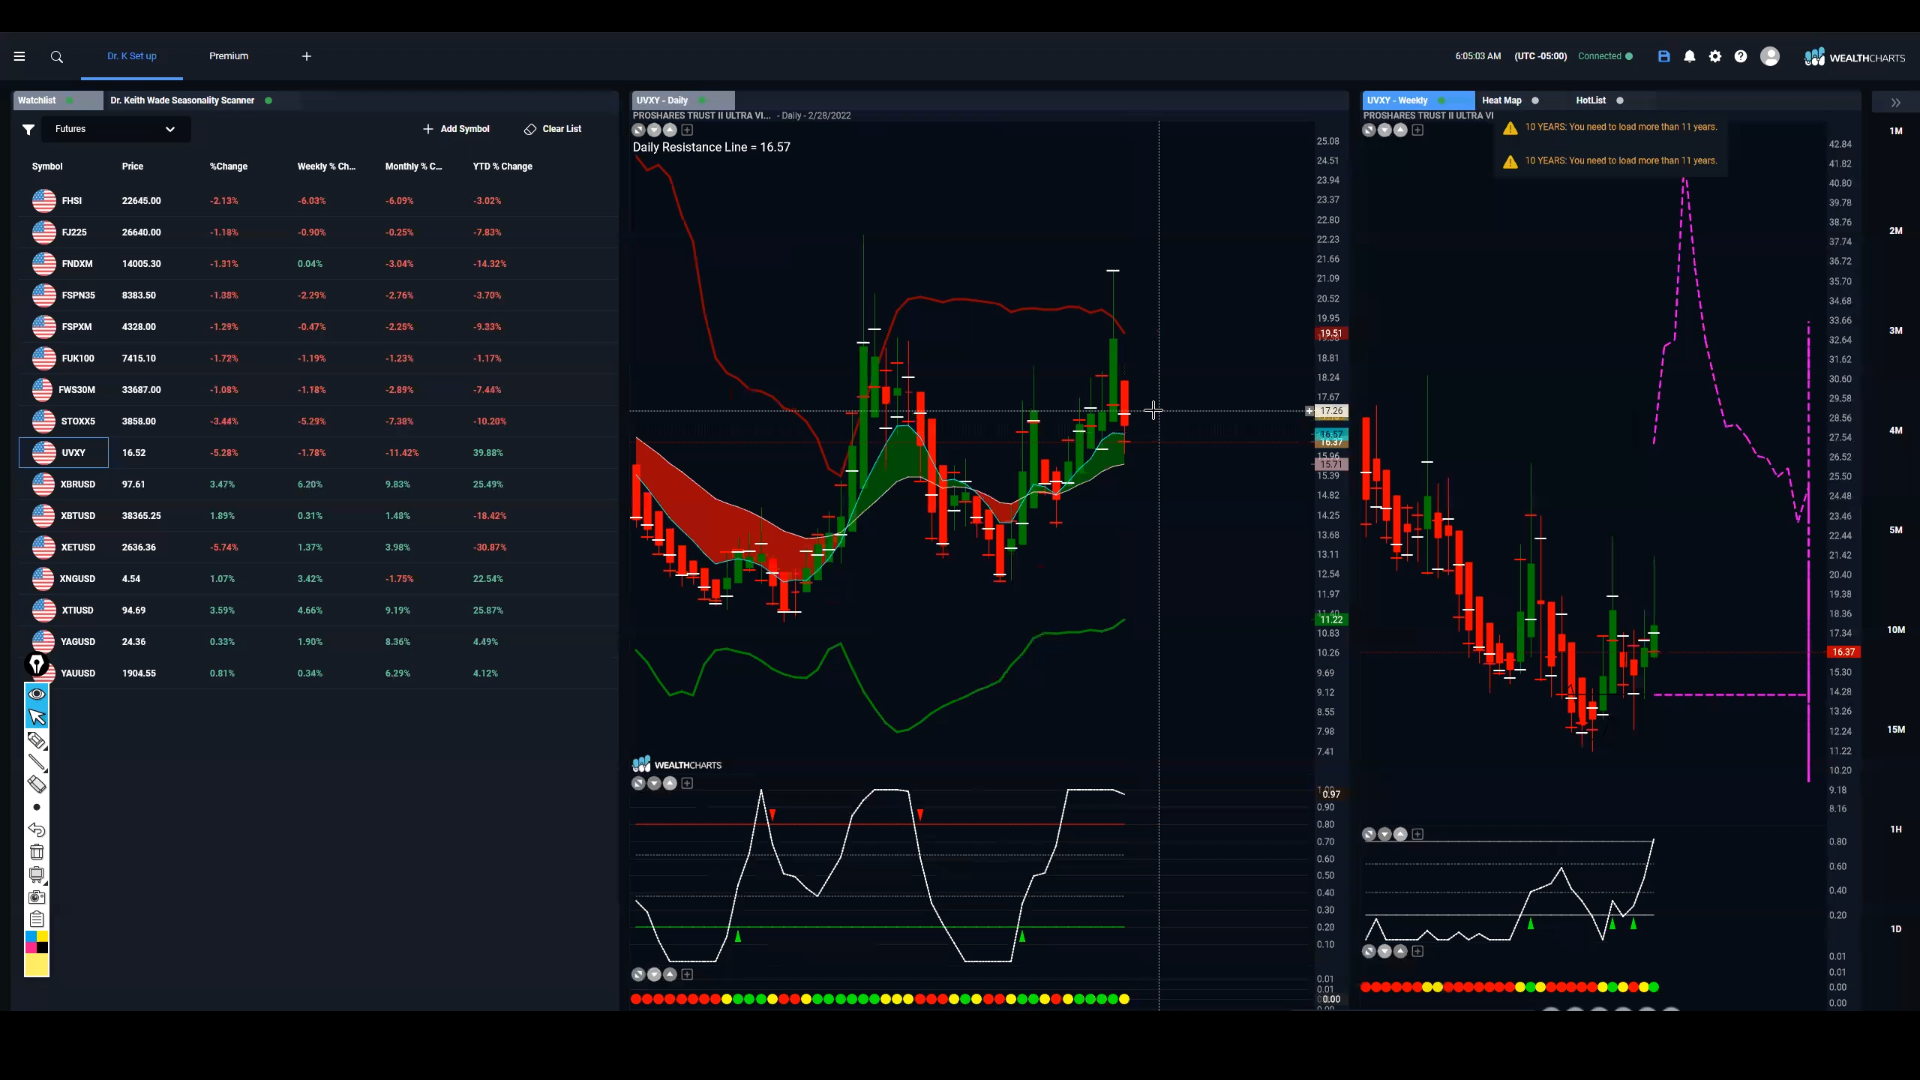Viewport: 1920px width, 1080px height.
Task: Move Daily oscillator pane up
Action: (x=670, y=783)
